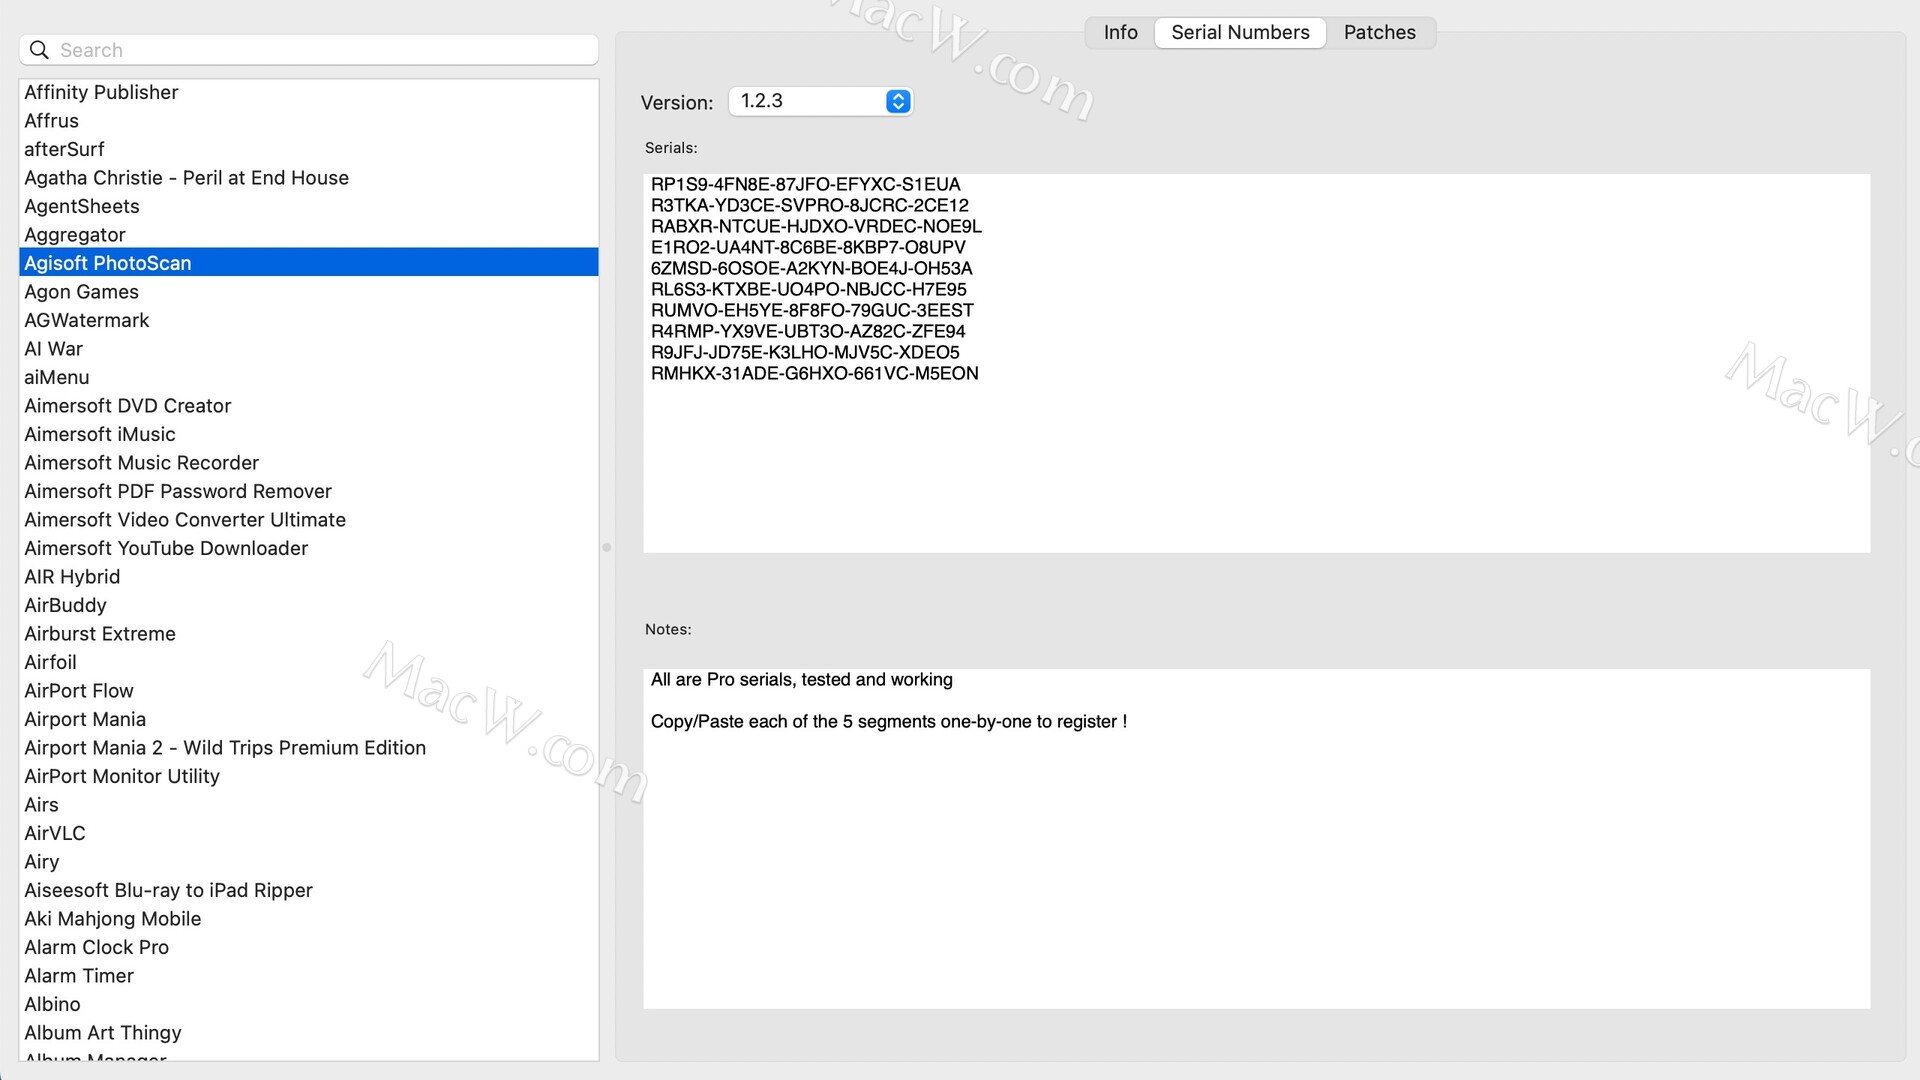Select Affrus in the list

click(x=309, y=121)
